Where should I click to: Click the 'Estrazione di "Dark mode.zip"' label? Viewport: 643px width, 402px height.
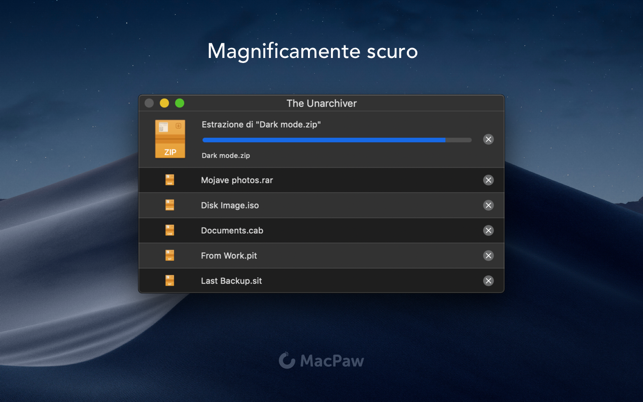[261, 125]
